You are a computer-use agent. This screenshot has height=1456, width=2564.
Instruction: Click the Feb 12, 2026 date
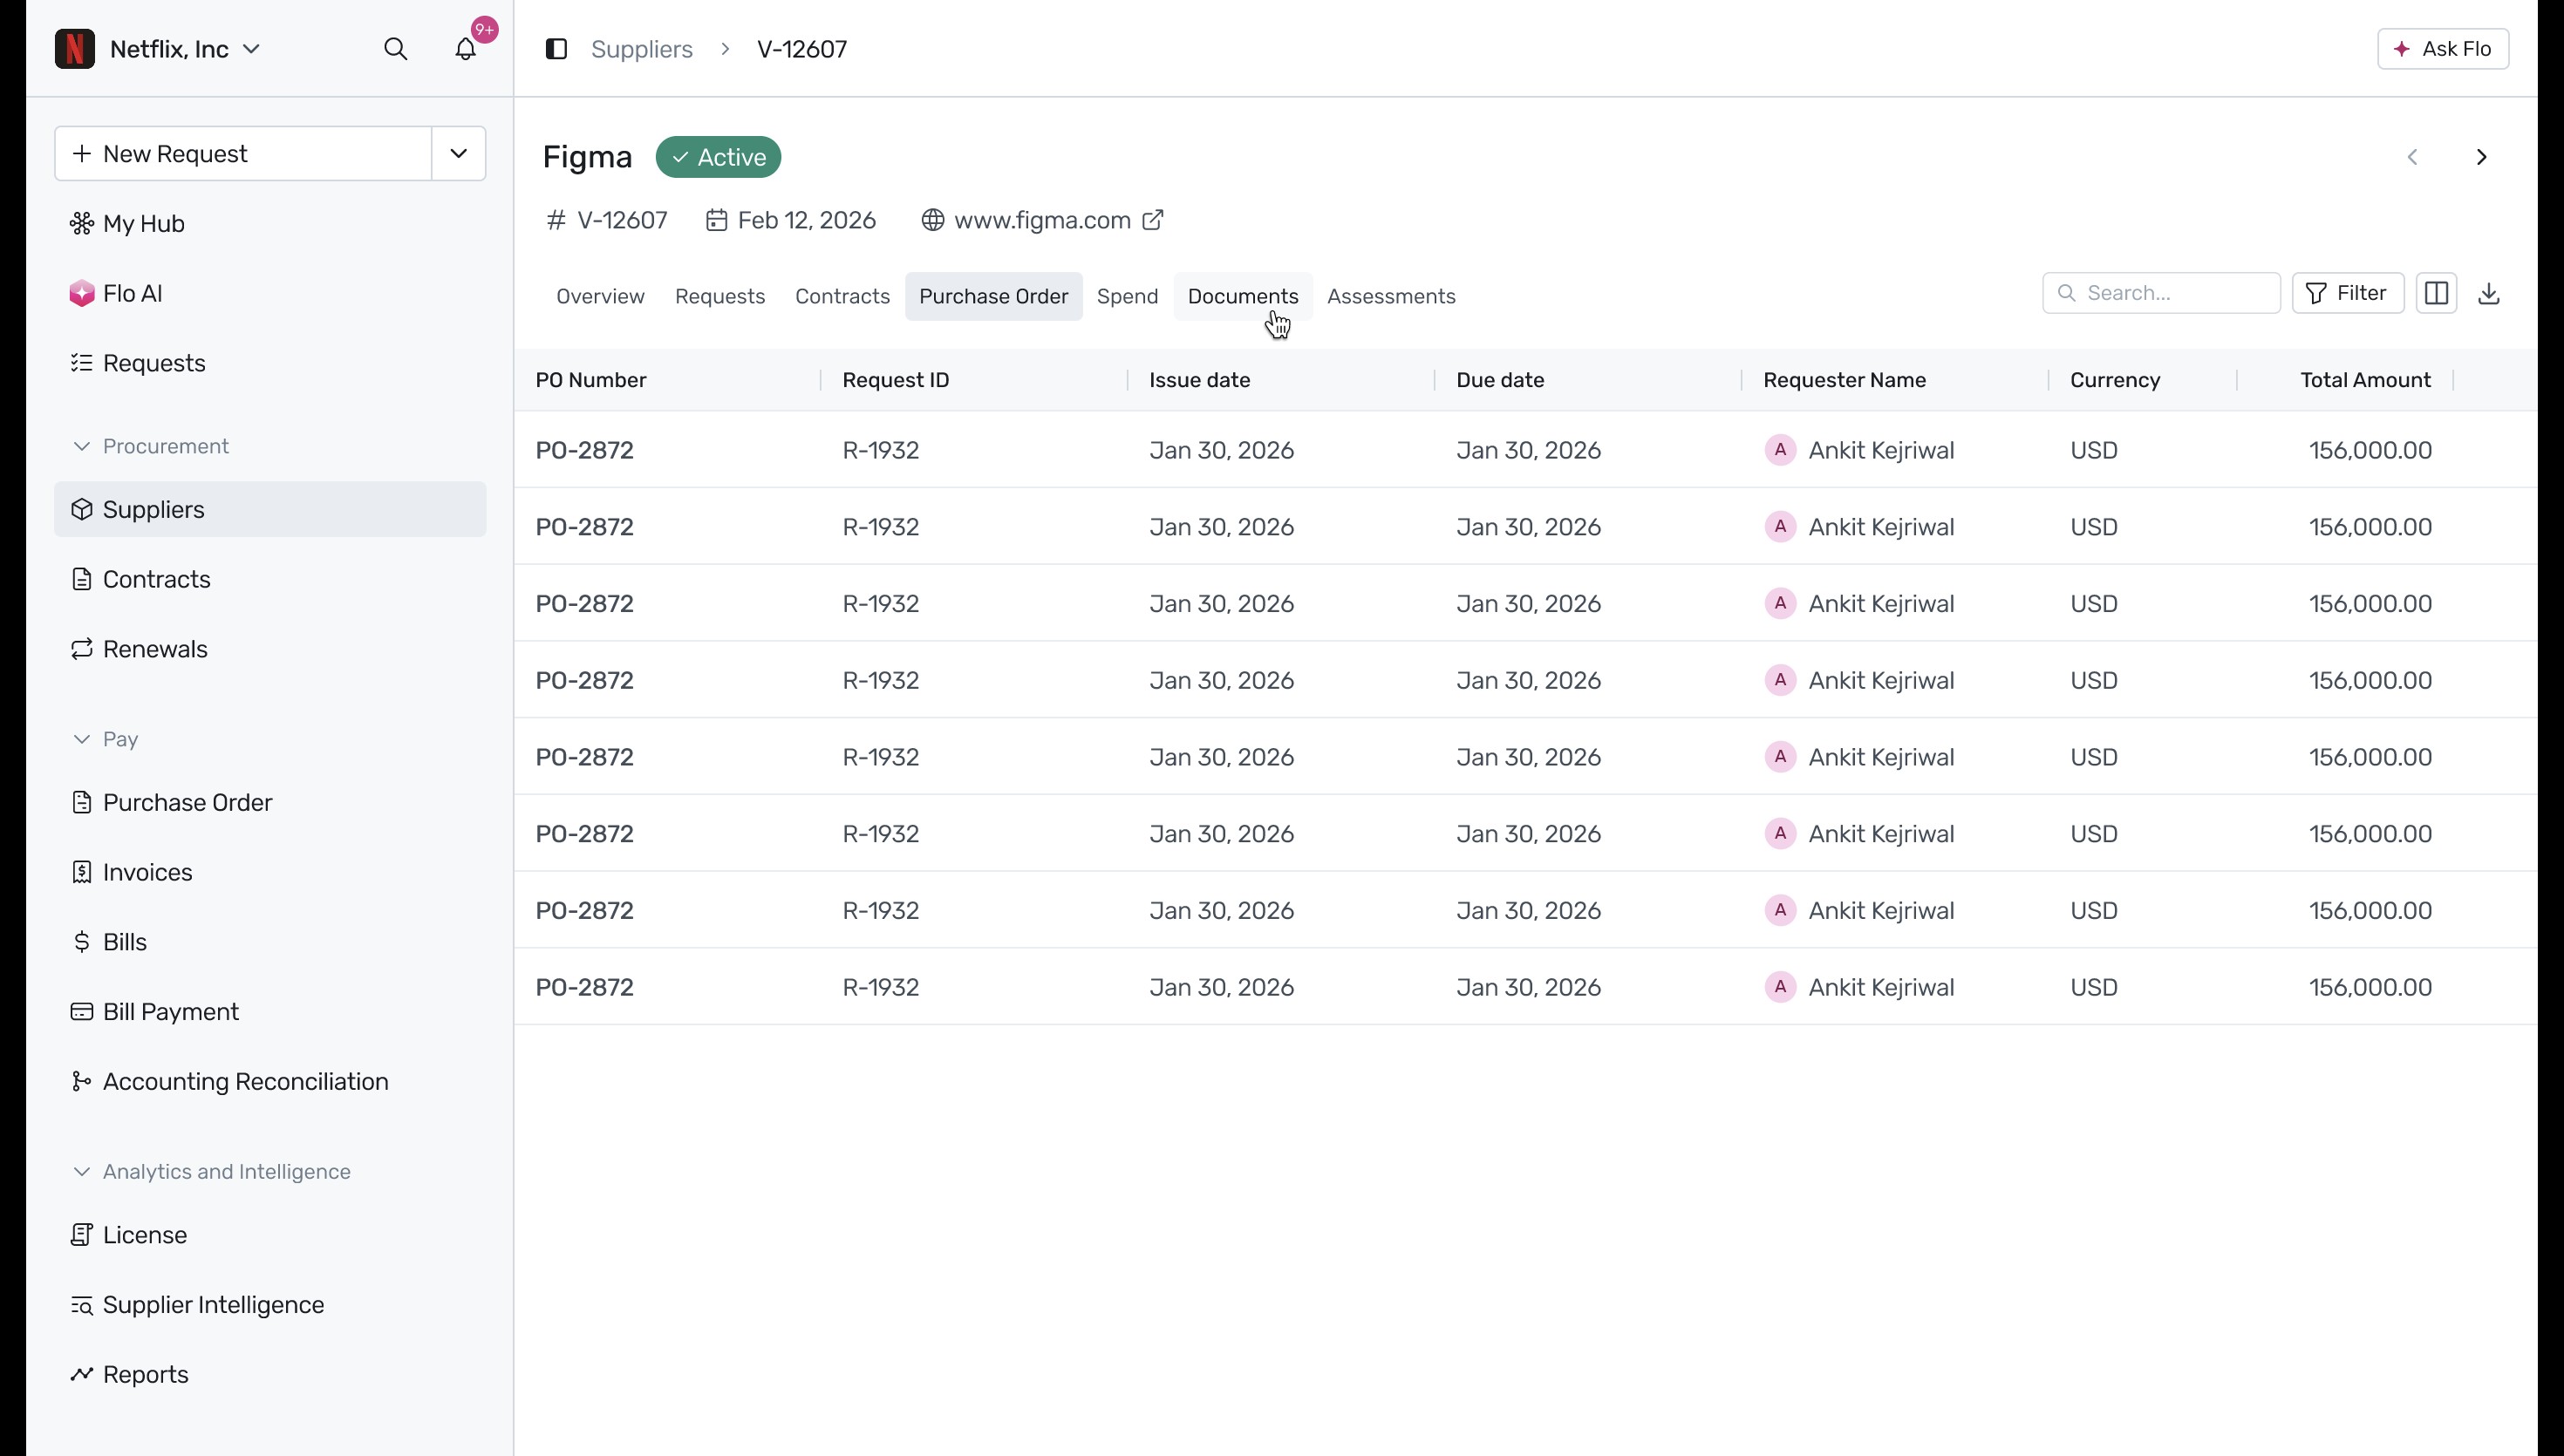[x=790, y=220]
